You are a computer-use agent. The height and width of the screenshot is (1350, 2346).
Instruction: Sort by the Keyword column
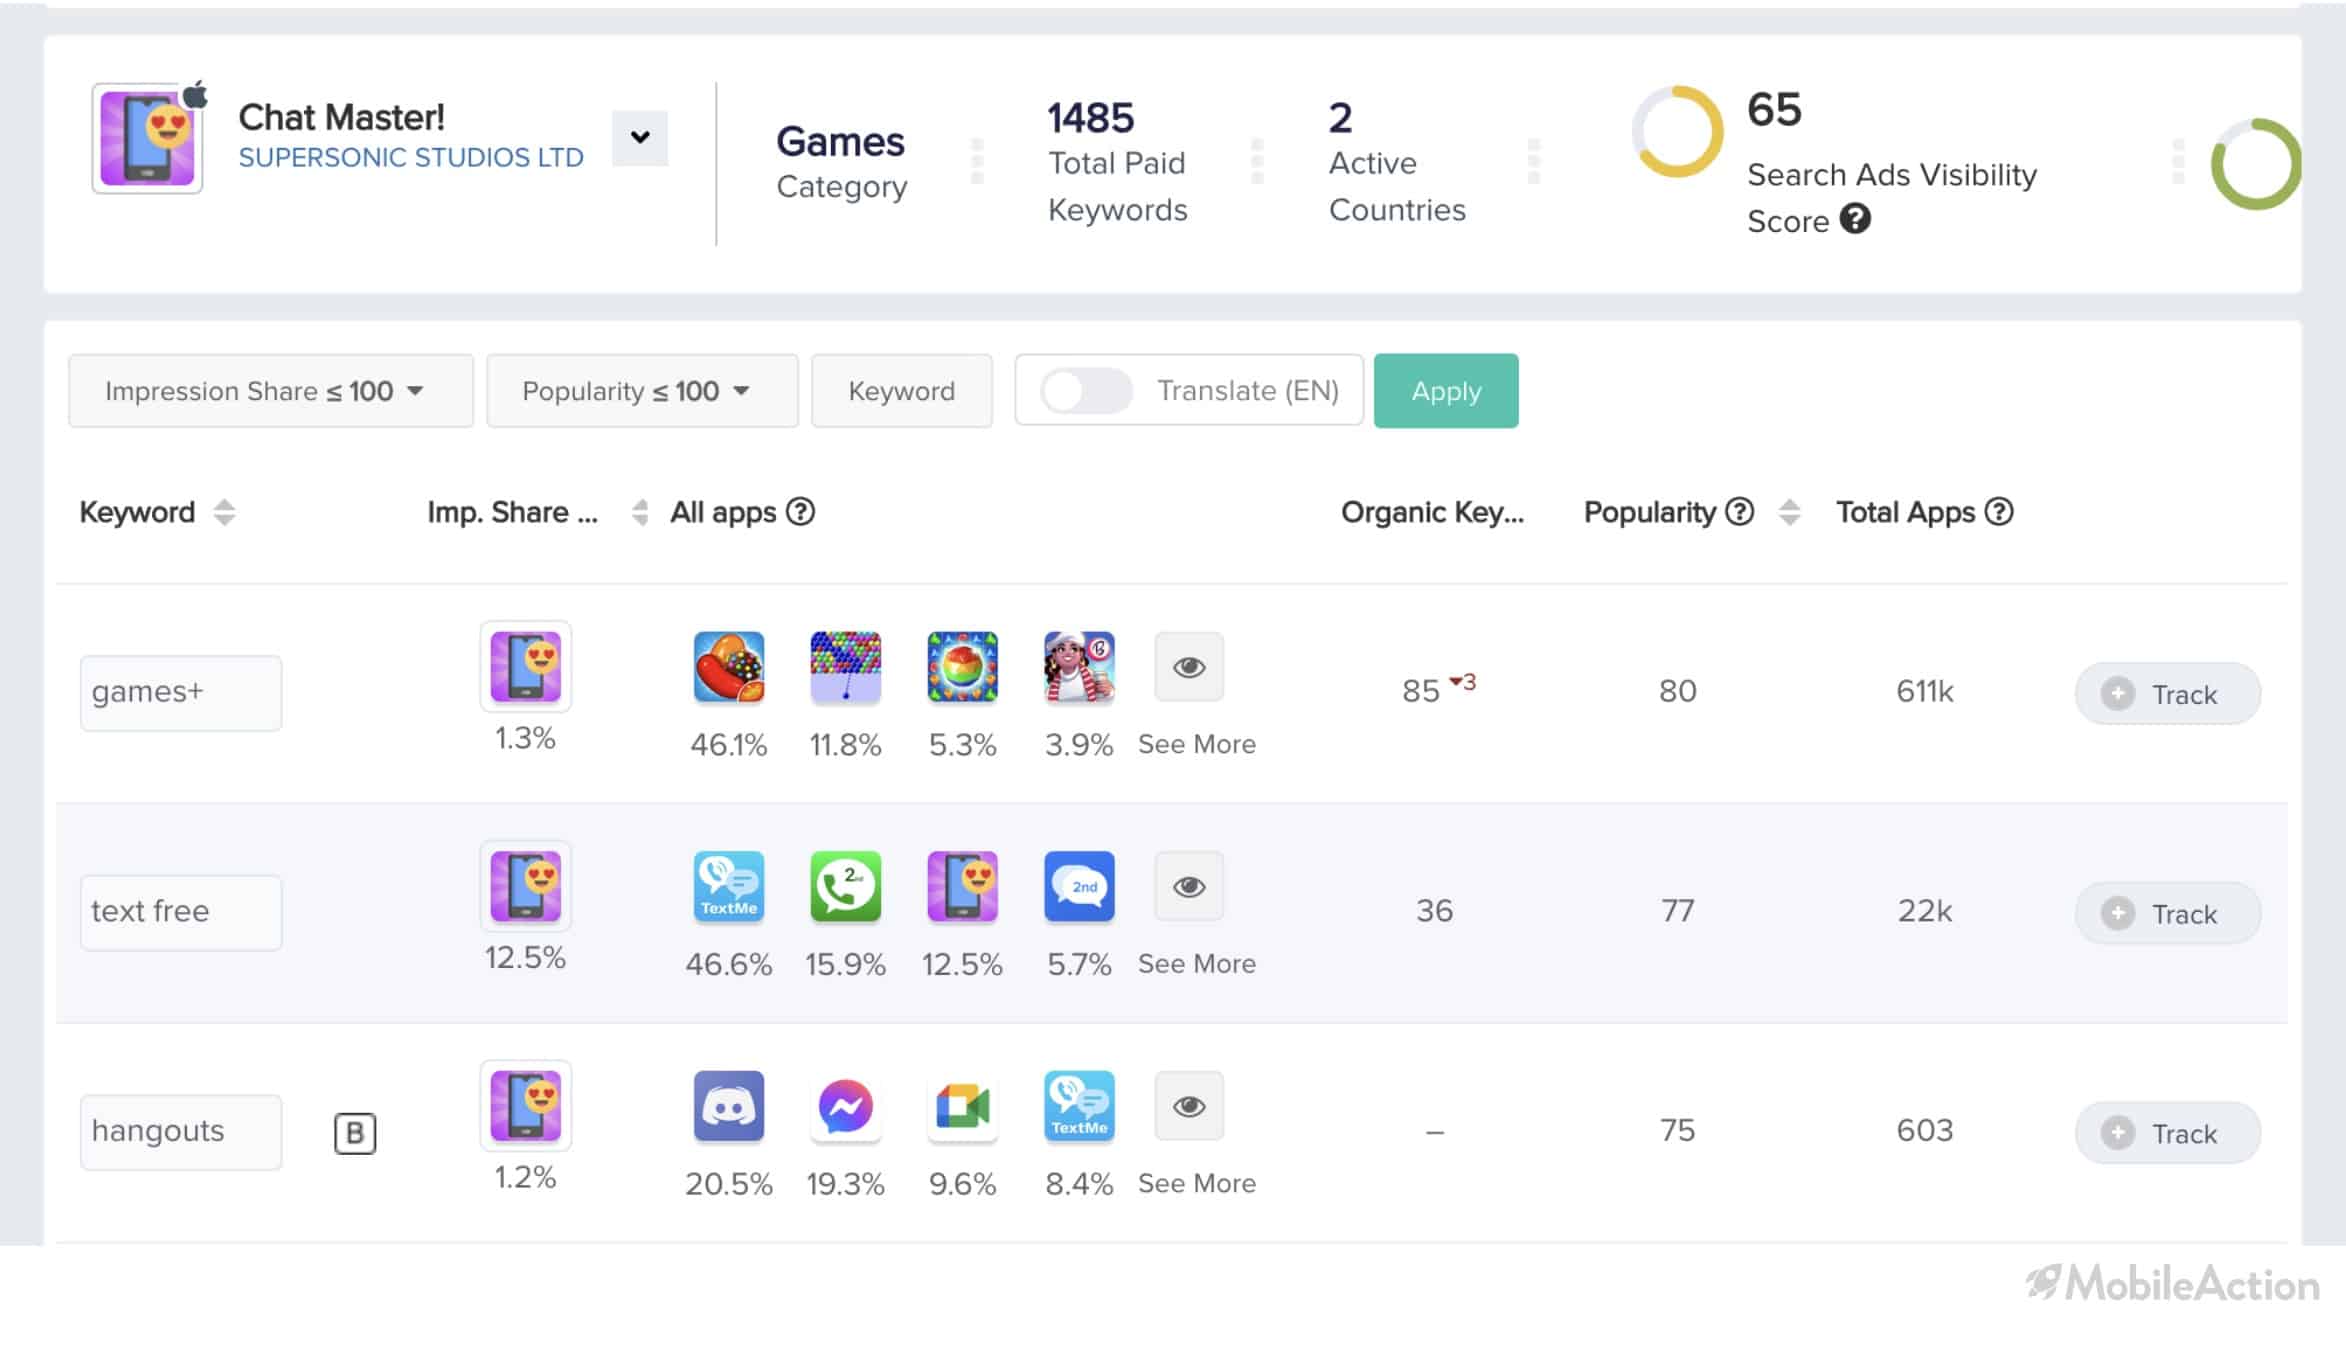(x=224, y=512)
